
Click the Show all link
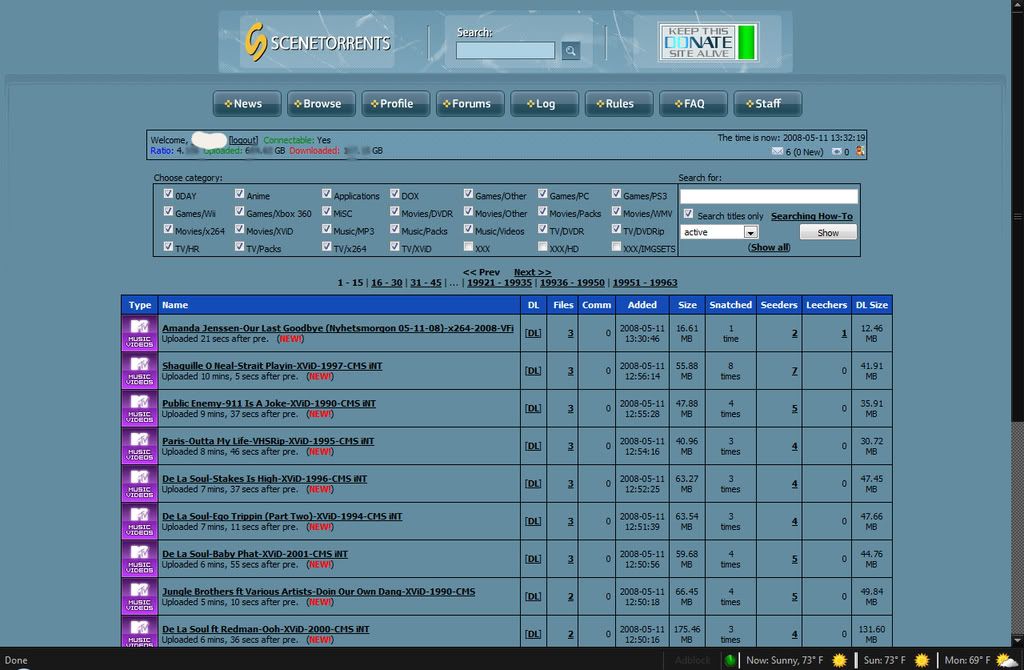(769, 247)
